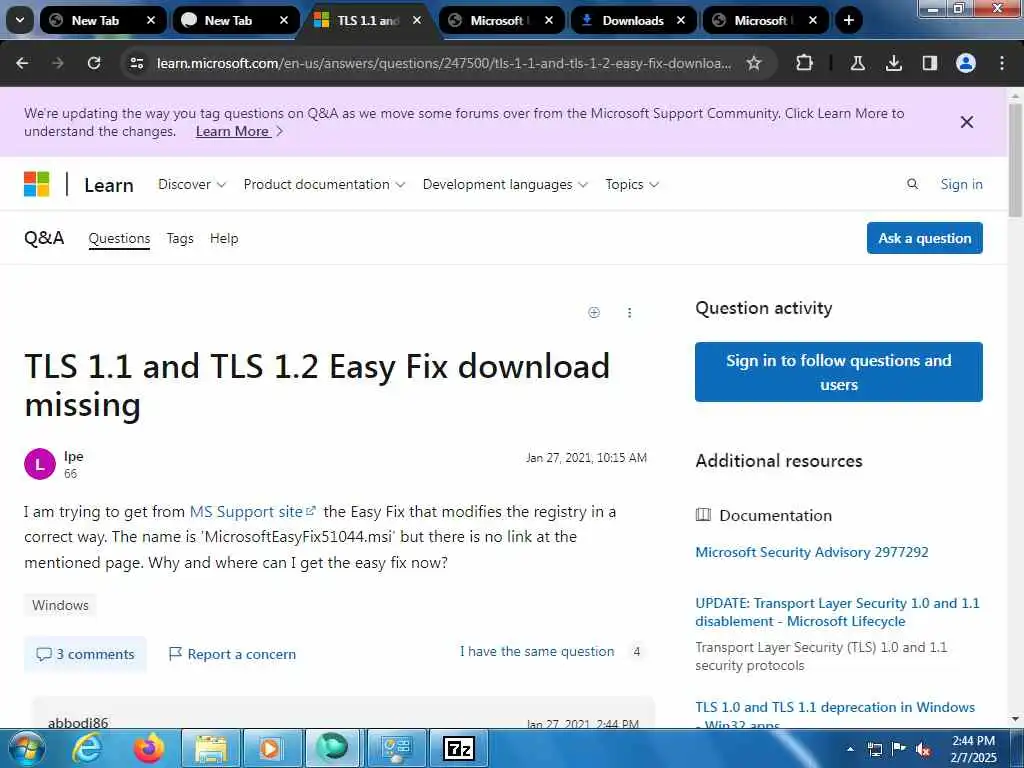Open the lpe user profile link
1024x768 pixels.
click(73, 456)
